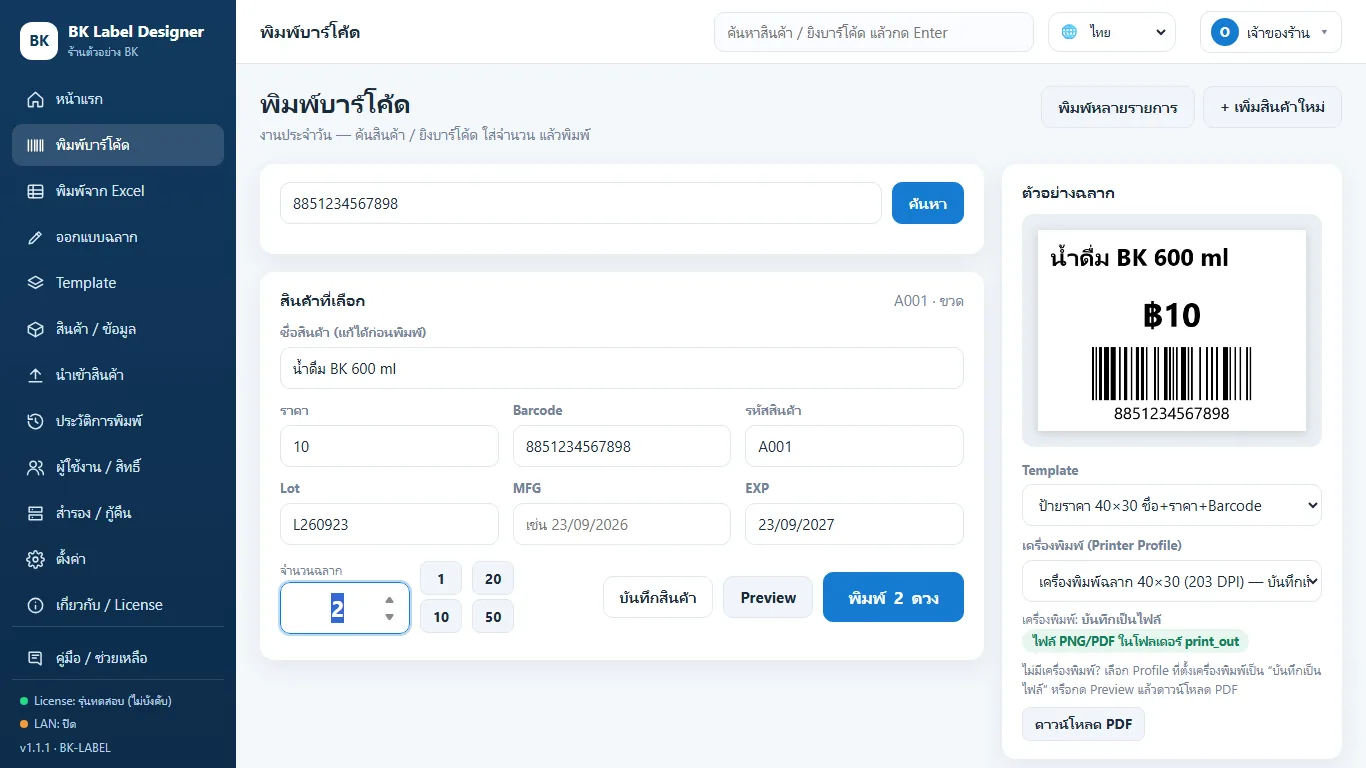Click the globe icon next to language selector
Image resolution: width=1366 pixels, height=768 pixels.
[x=1070, y=32]
